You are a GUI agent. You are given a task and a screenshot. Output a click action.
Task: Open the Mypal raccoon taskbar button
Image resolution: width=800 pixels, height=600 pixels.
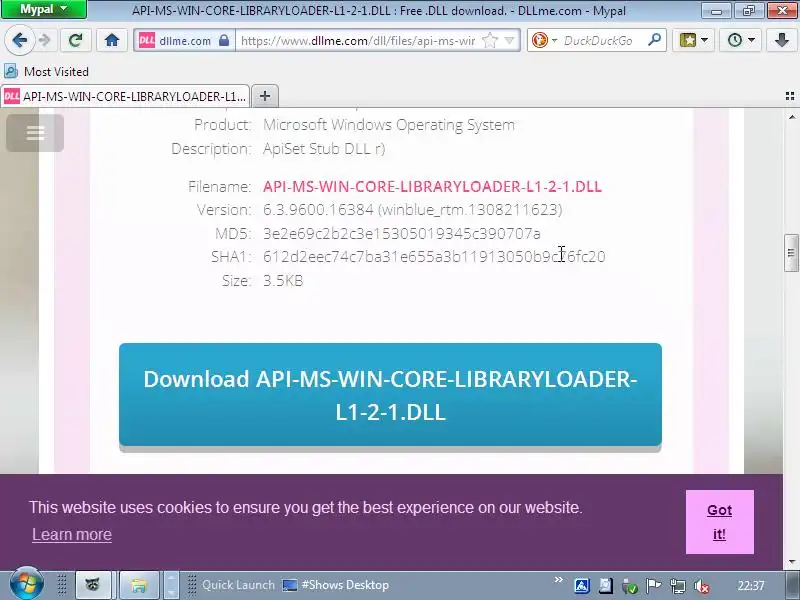coord(93,585)
